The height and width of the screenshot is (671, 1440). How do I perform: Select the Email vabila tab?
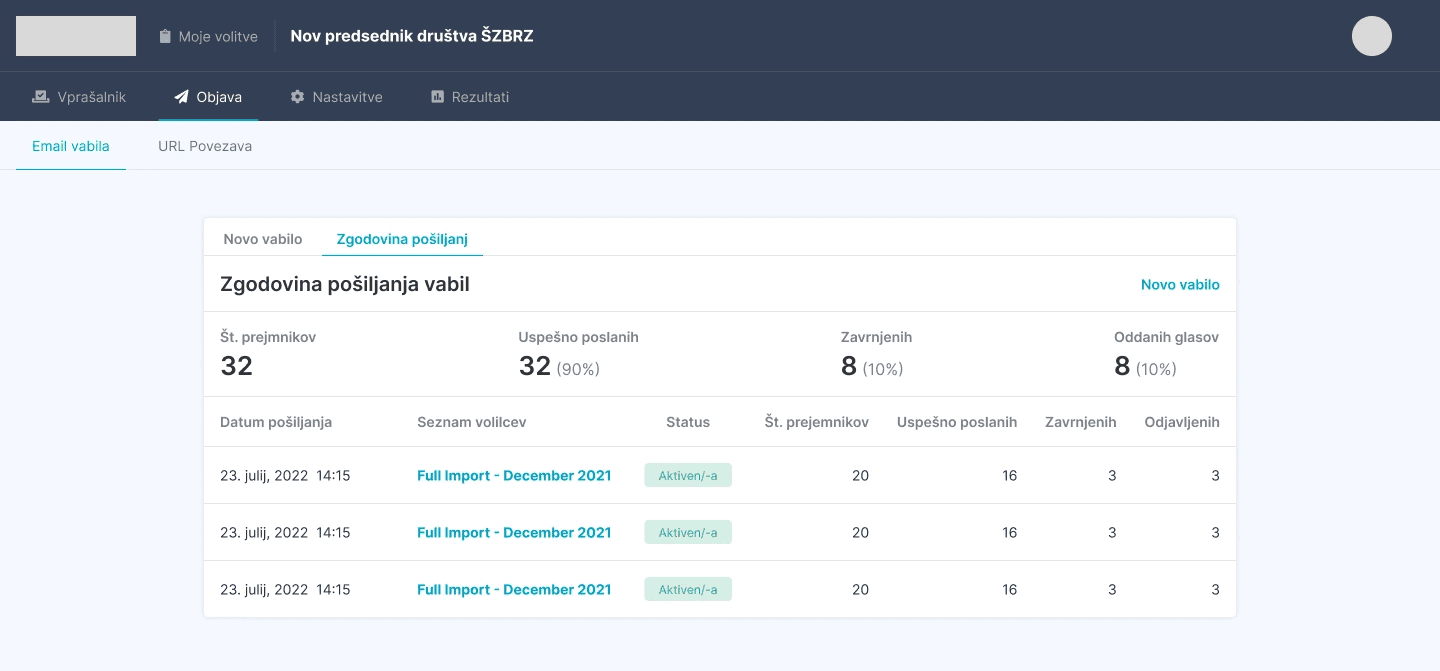[x=70, y=146]
